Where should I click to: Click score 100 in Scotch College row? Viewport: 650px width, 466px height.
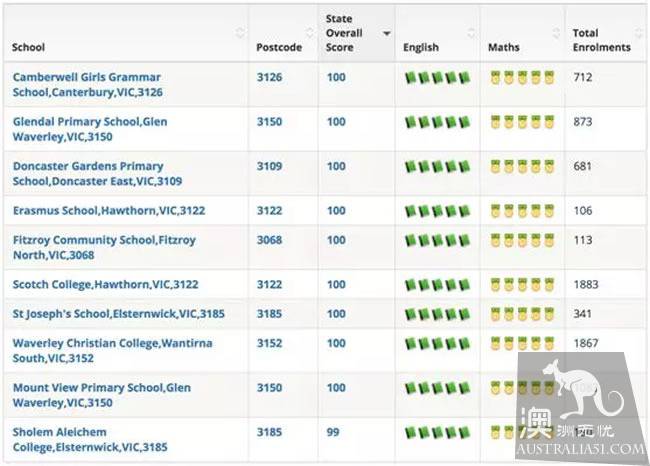336,284
